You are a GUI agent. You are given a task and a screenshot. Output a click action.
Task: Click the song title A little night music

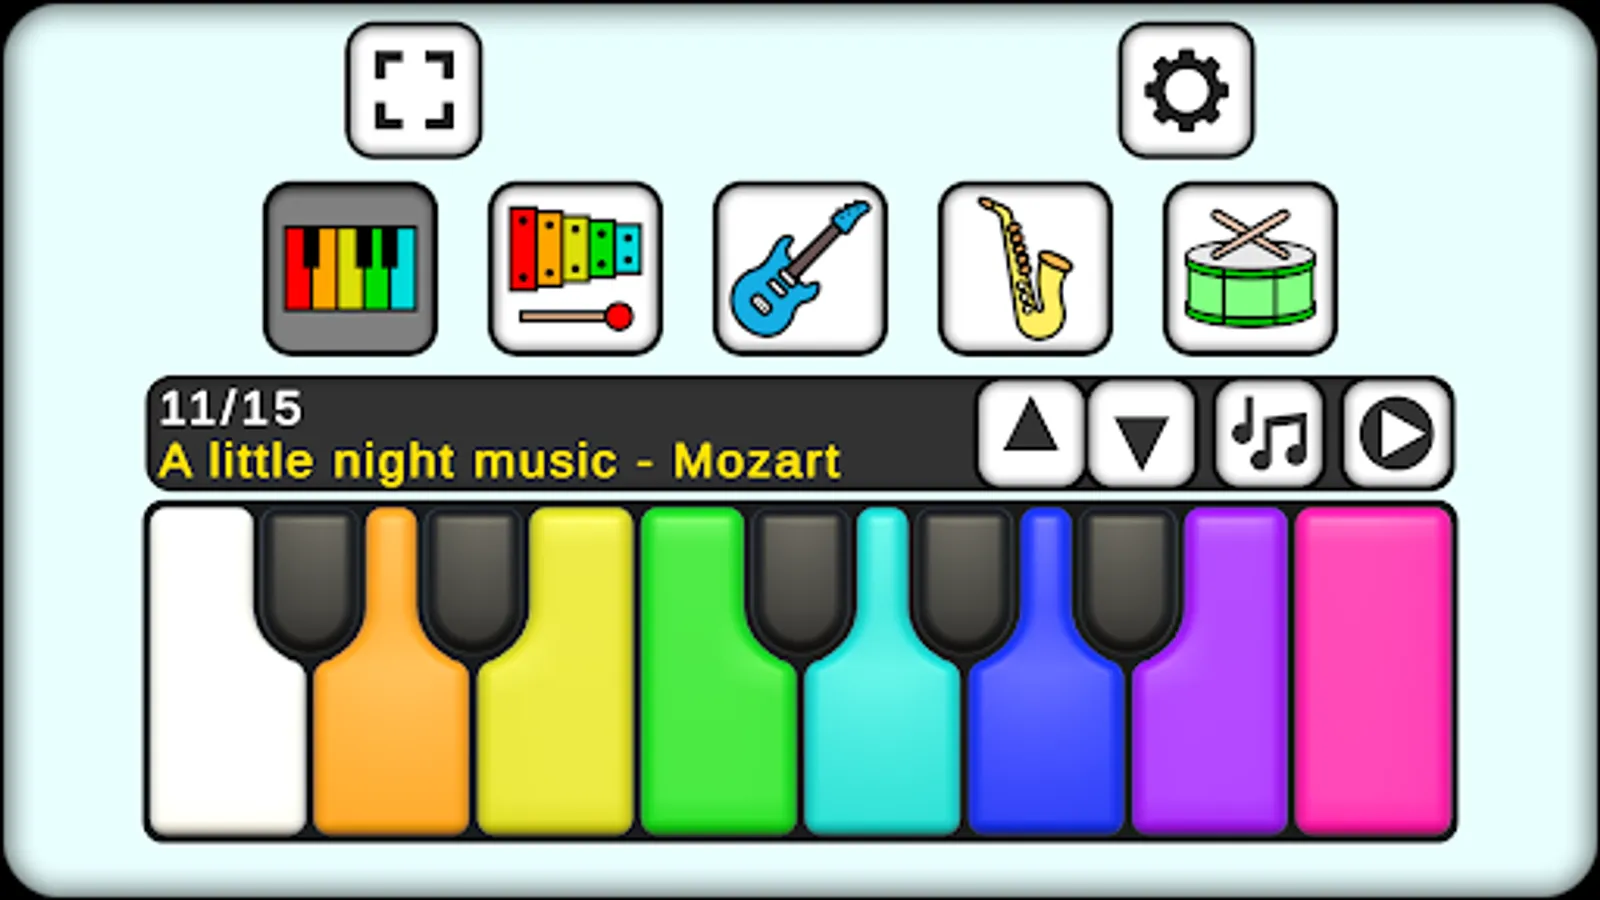[388, 461]
